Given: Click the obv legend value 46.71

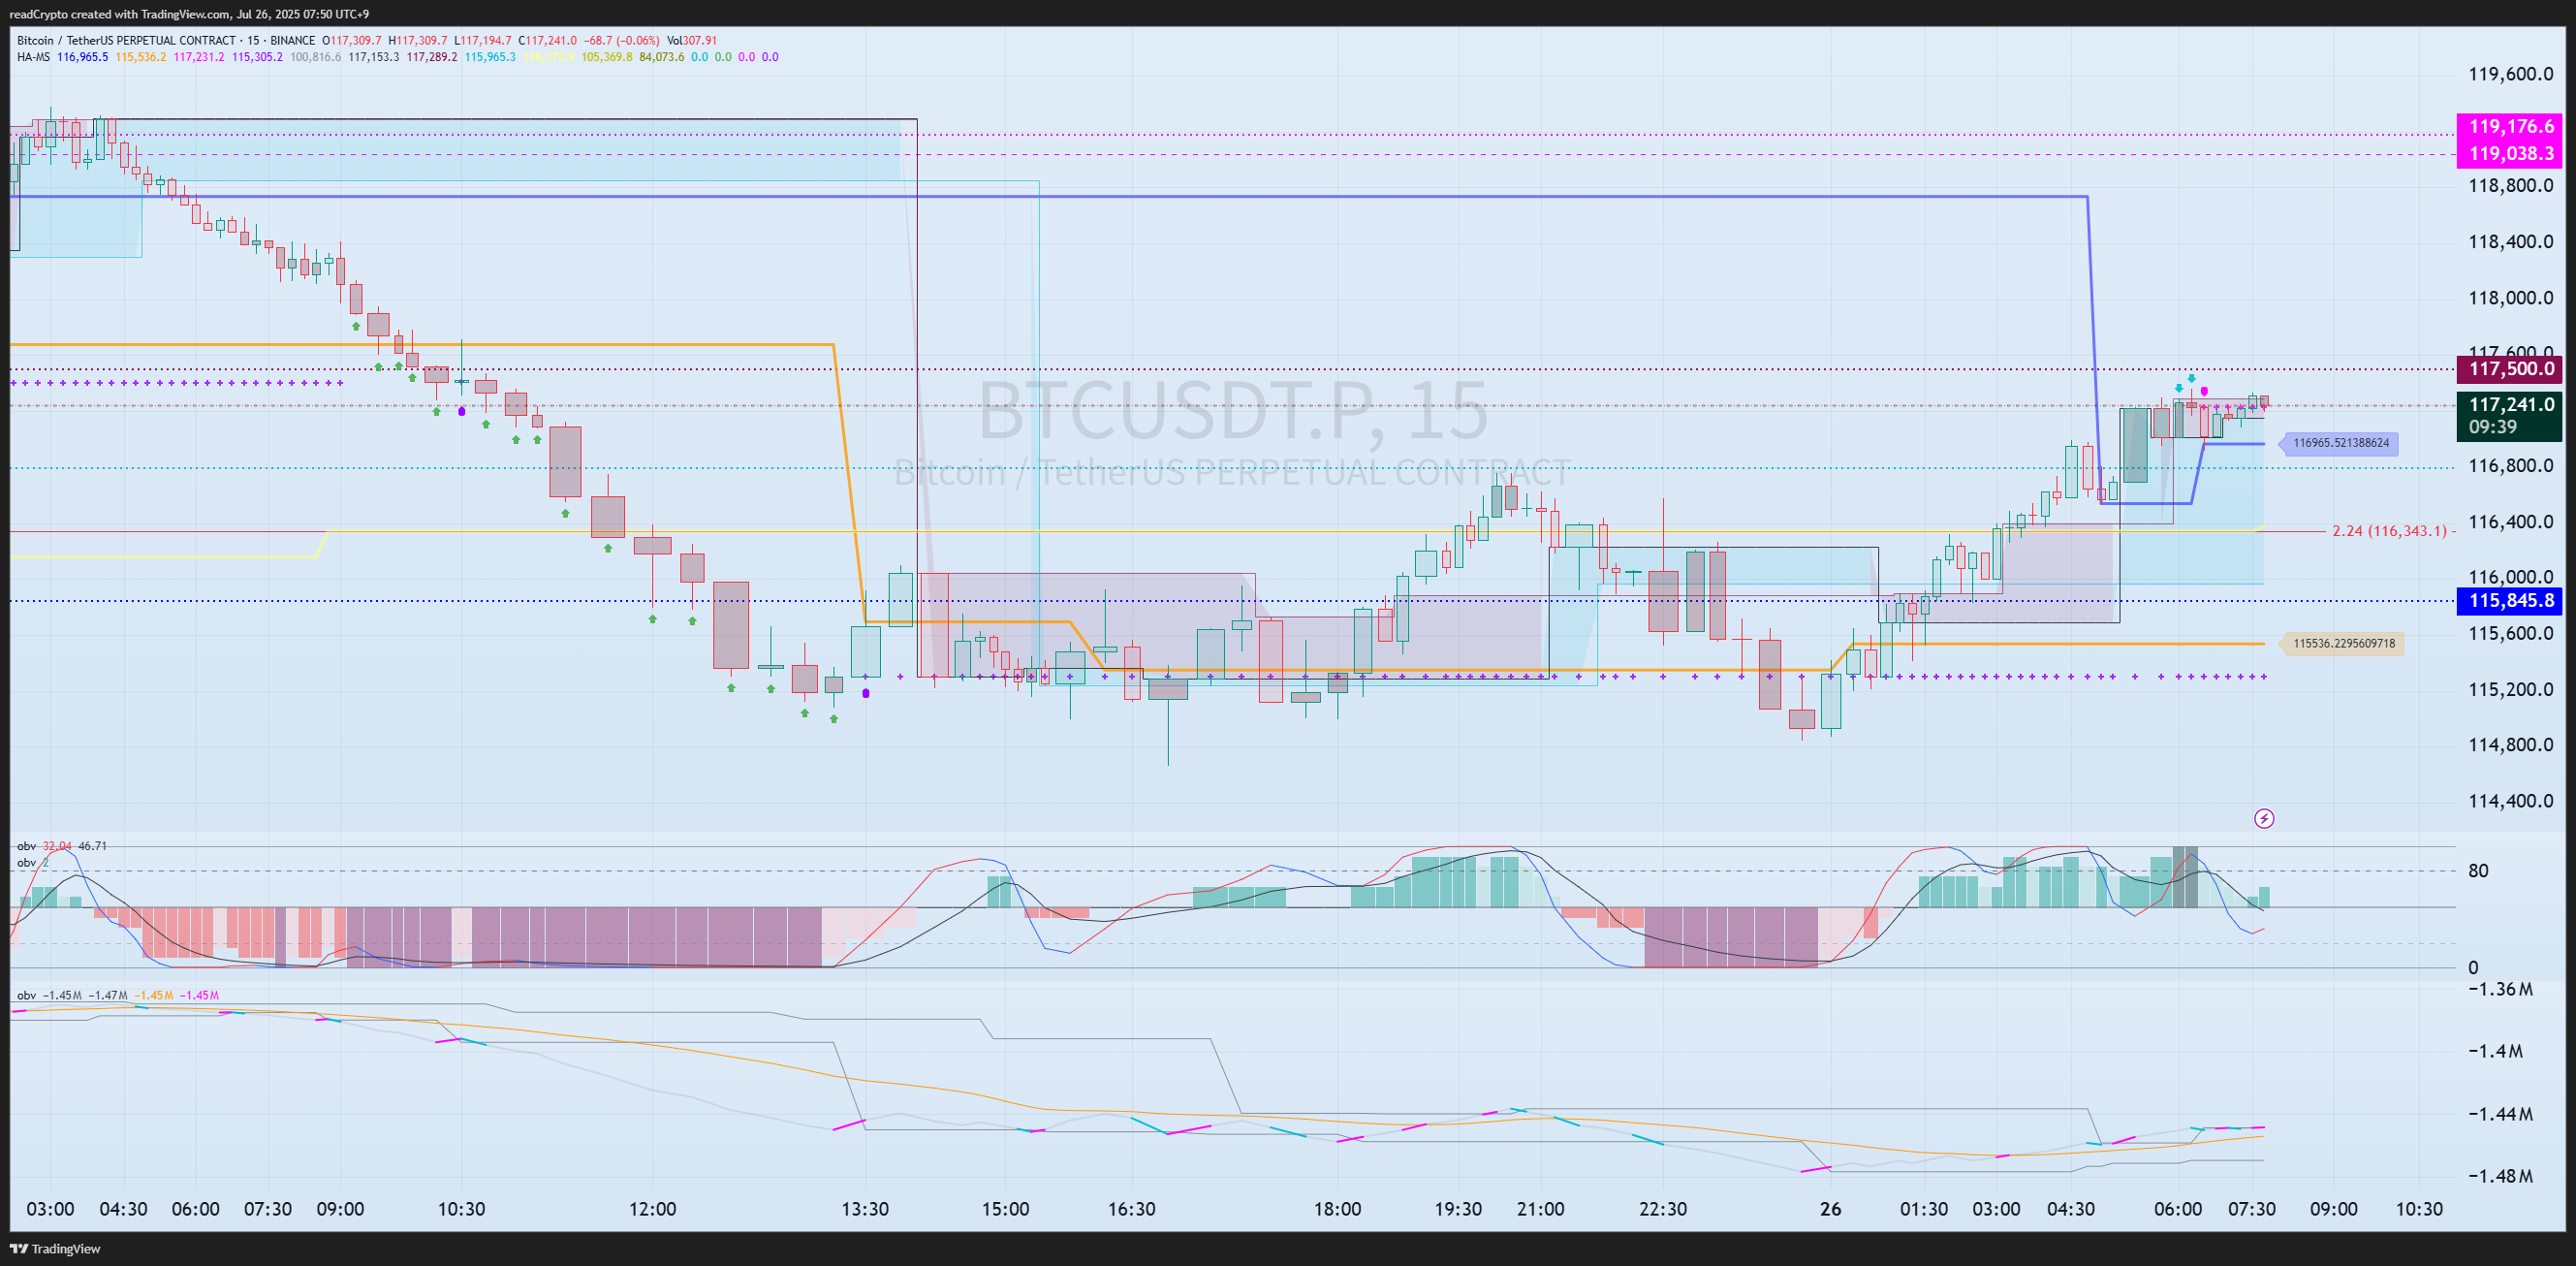Looking at the screenshot, I should pyautogui.click(x=92, y=846).
